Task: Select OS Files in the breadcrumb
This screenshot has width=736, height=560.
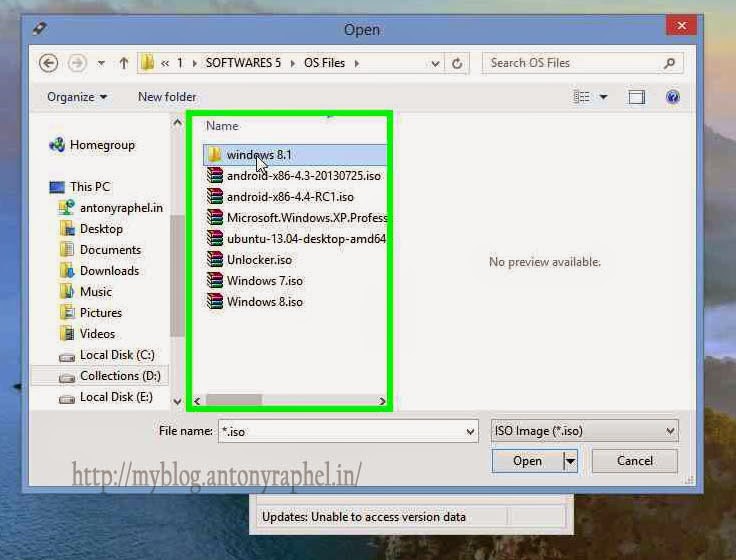Action: (324, 63)
